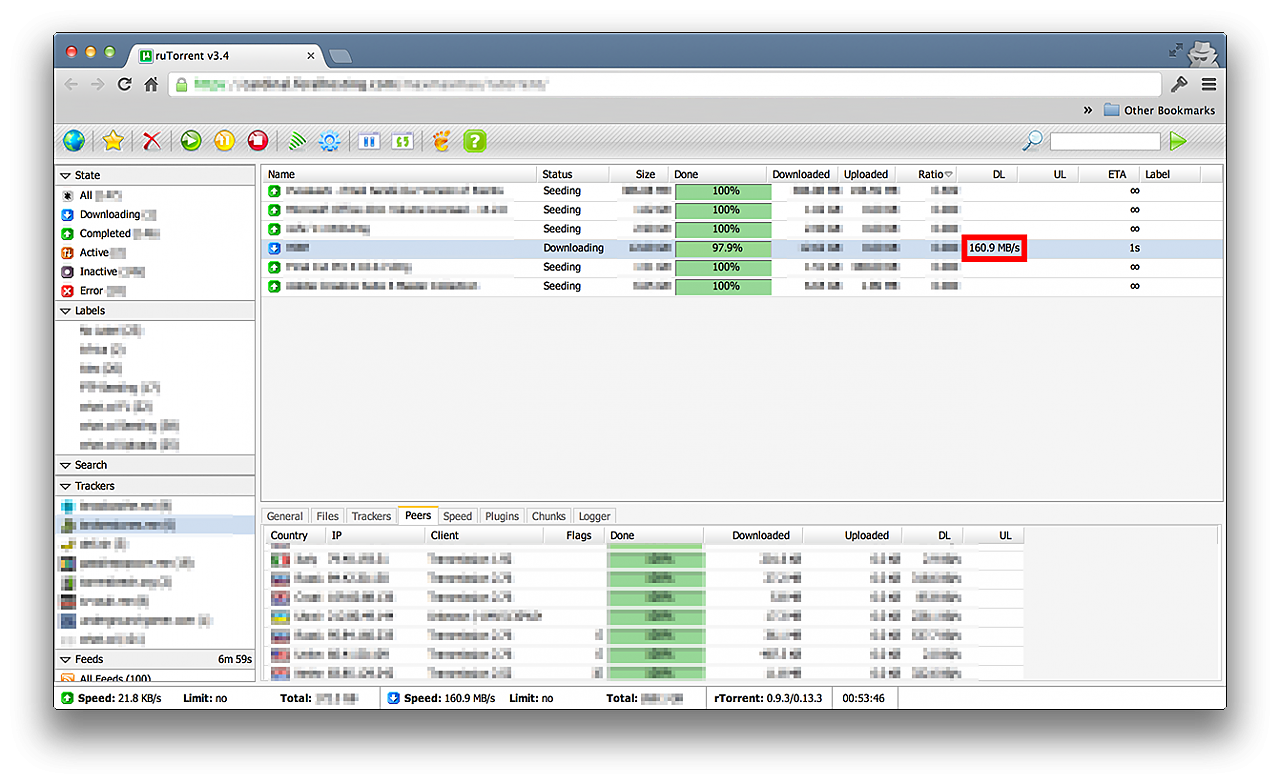Screen dimensions: 1280x784
Task: Click the red X Remove icon
Action: [x=152, y=141]
